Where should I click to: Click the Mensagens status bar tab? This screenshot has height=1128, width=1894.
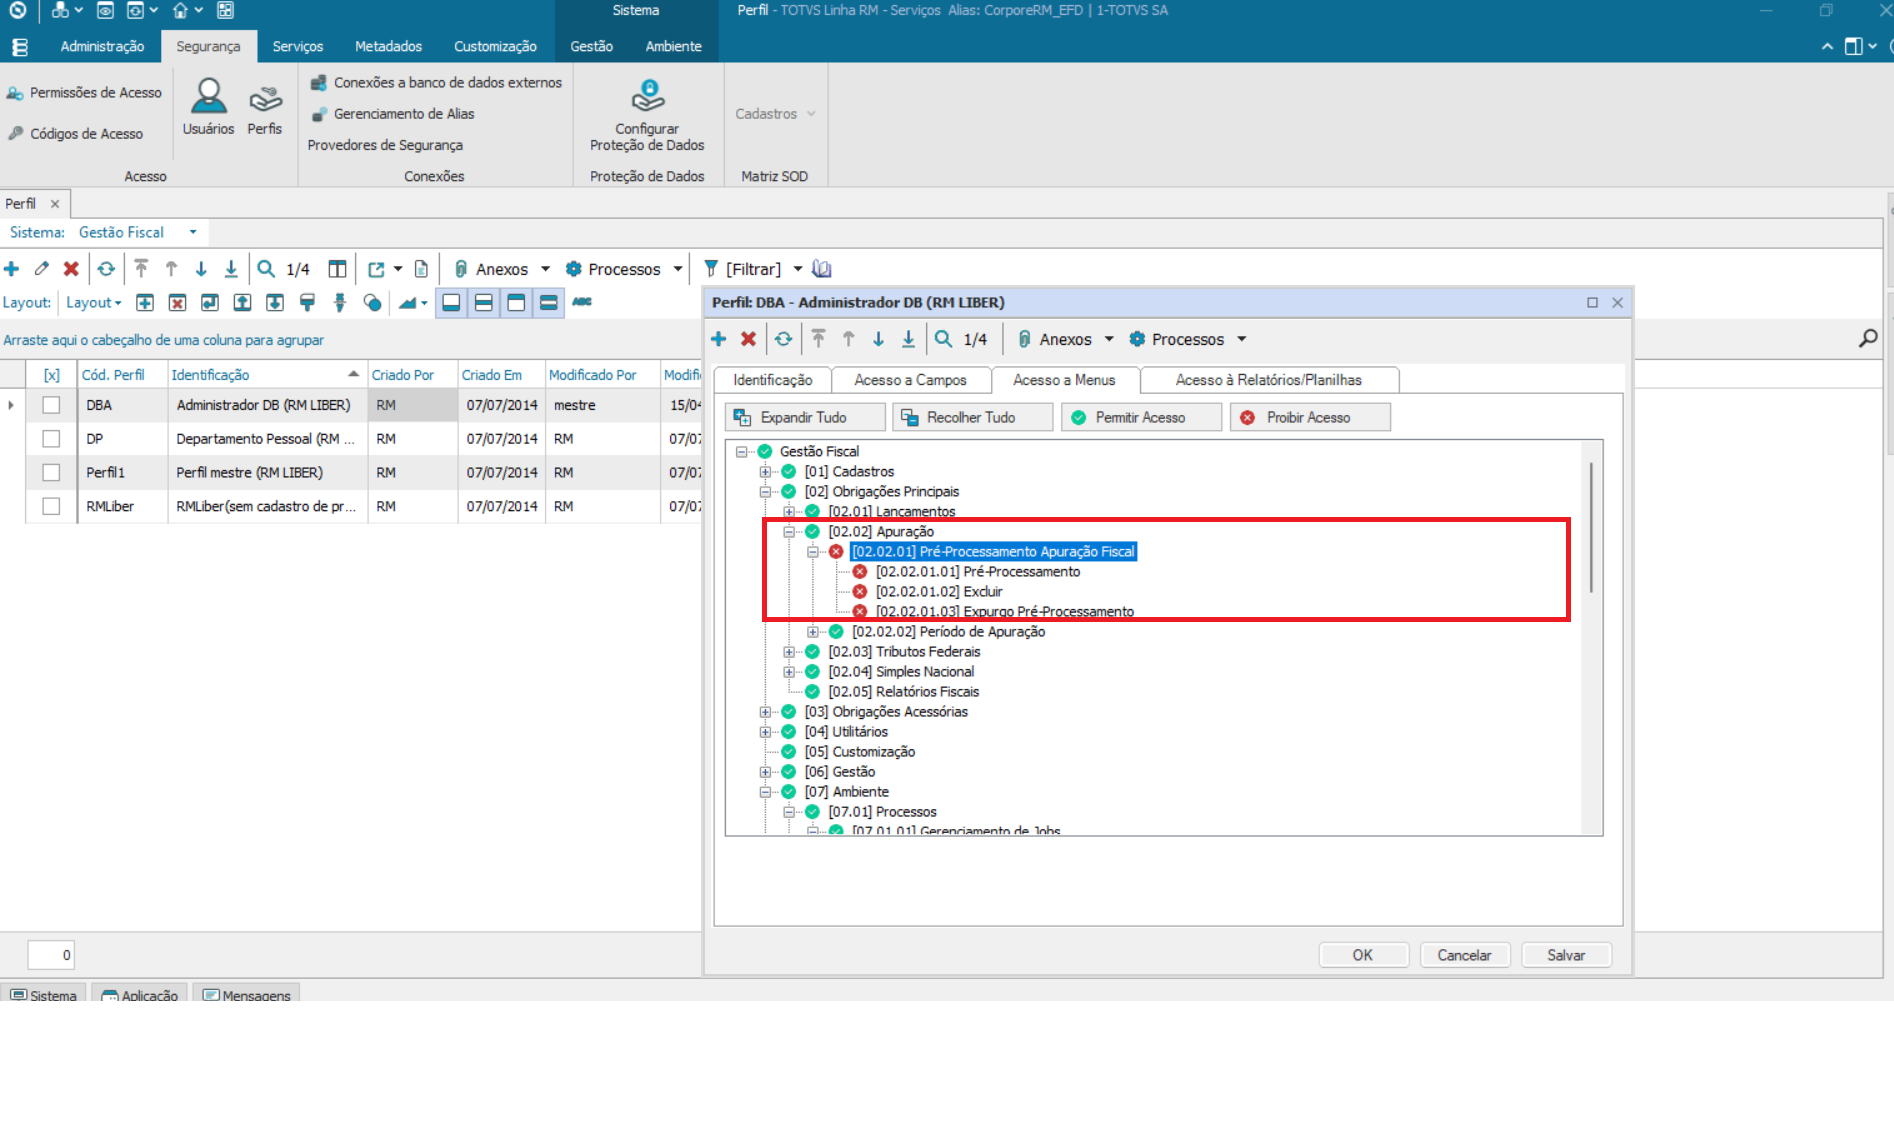tap(246, 995)
